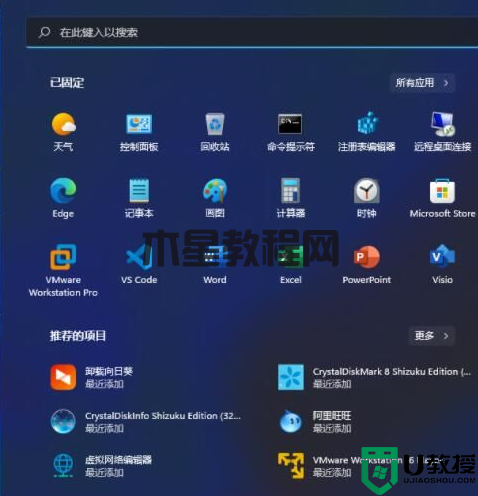The width and height of the screenshot is (478, 496).
Task: Open the Weather (天气) app
Action: pyautogui.click(x=63, y=132)
